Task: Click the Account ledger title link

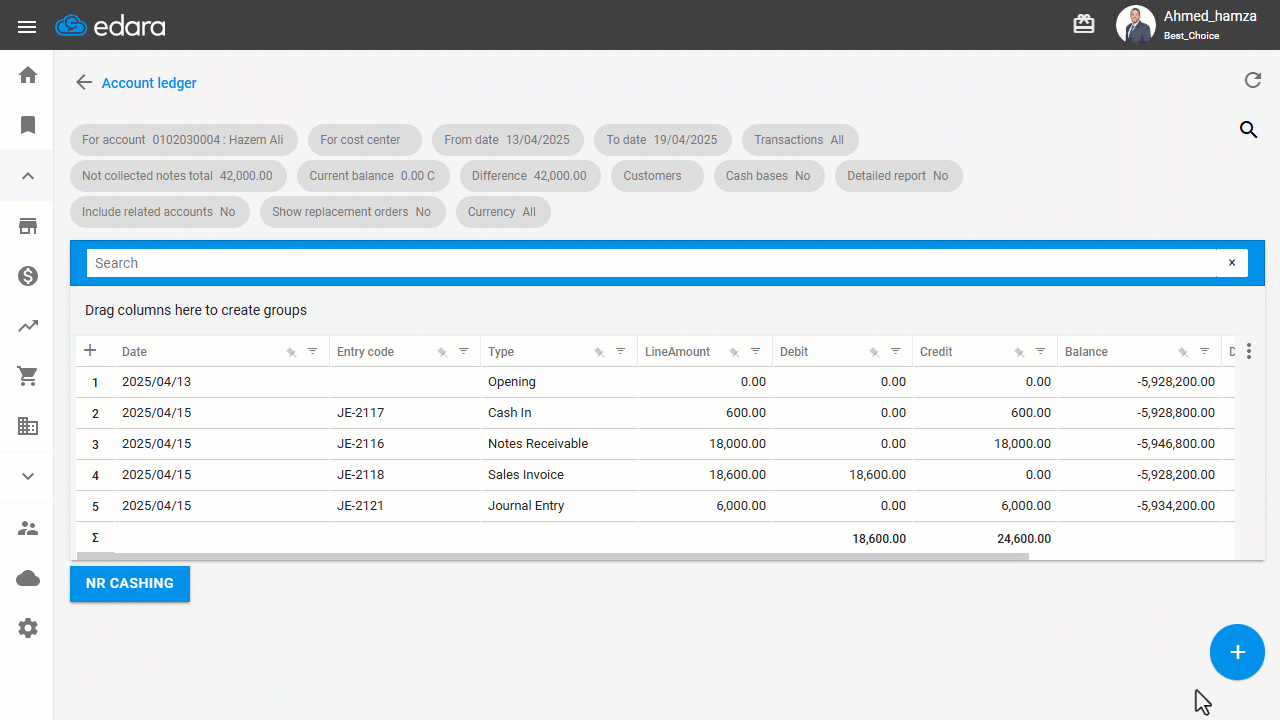Action: (149, 83)
